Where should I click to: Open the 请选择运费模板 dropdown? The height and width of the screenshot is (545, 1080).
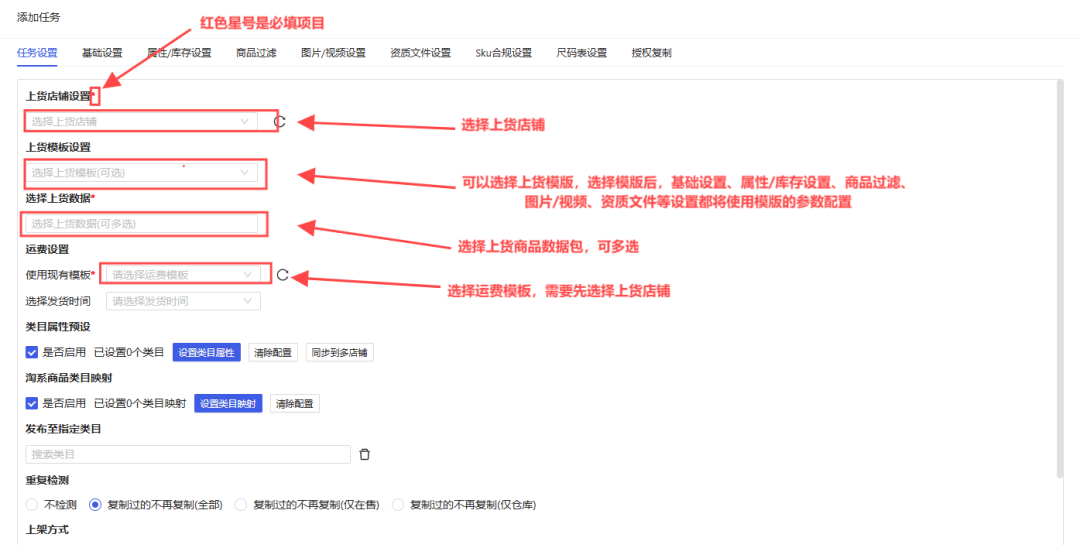pos(183,274)
